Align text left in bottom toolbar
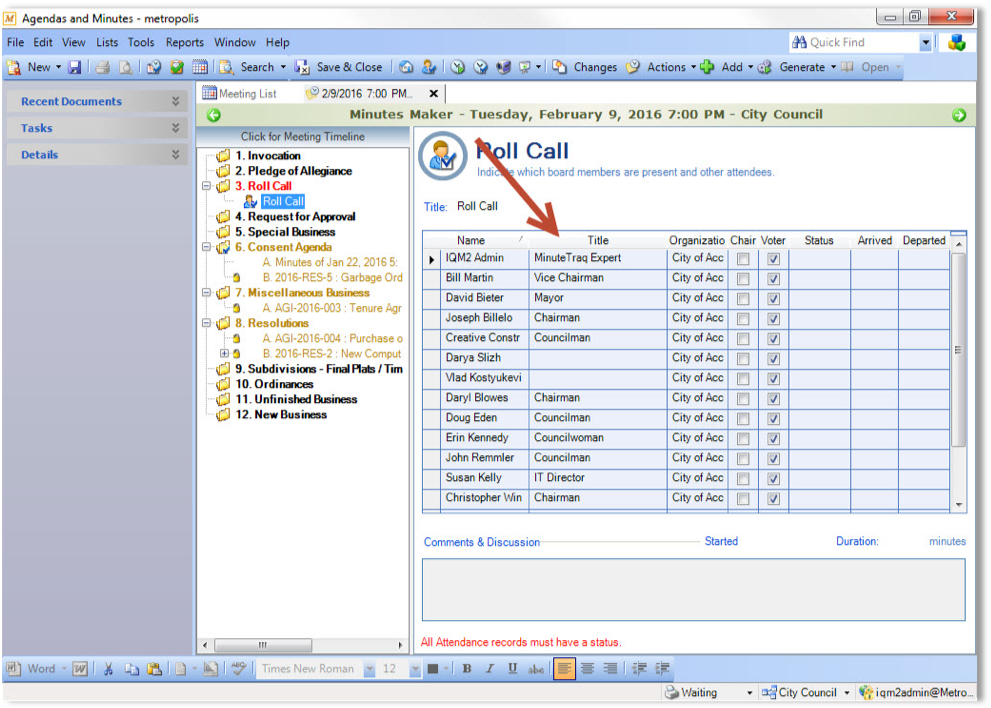Viewport: 991px width, 708px height. (x=564, y=668)
